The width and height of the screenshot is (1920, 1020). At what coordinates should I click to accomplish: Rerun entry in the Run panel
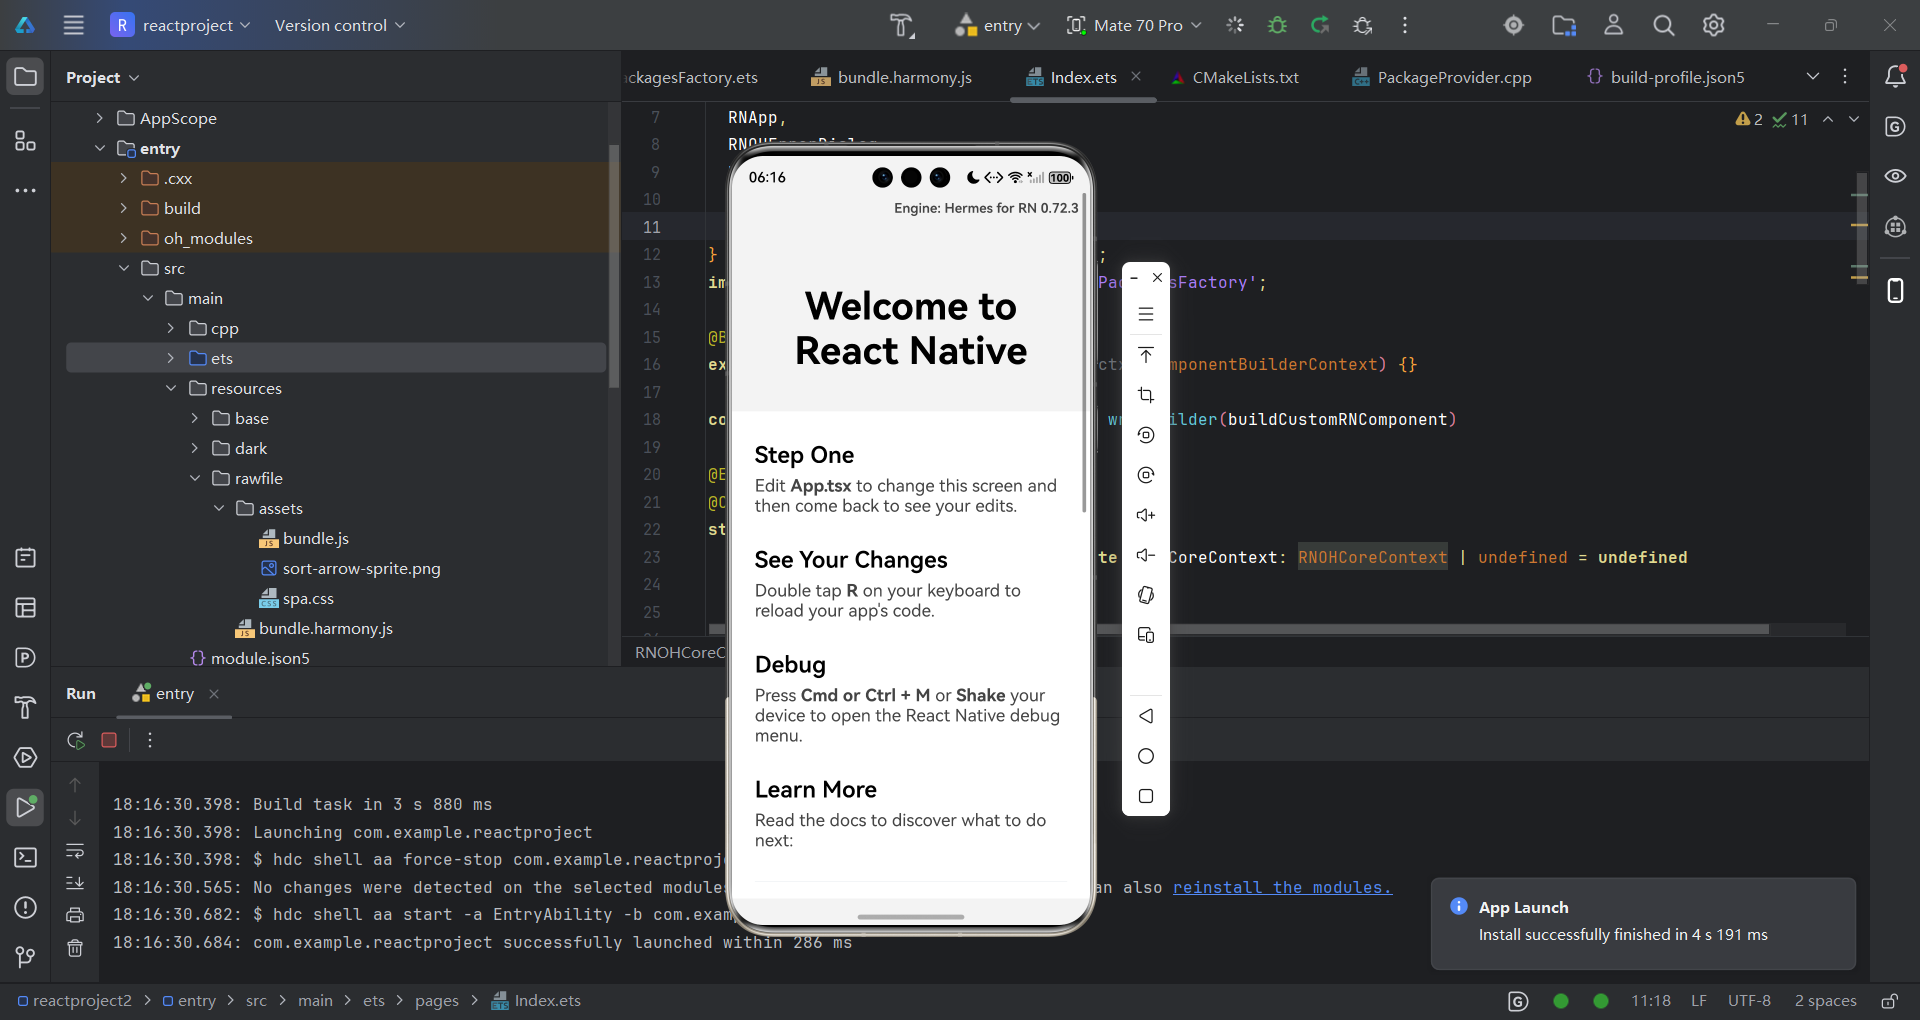click(75, 740)
